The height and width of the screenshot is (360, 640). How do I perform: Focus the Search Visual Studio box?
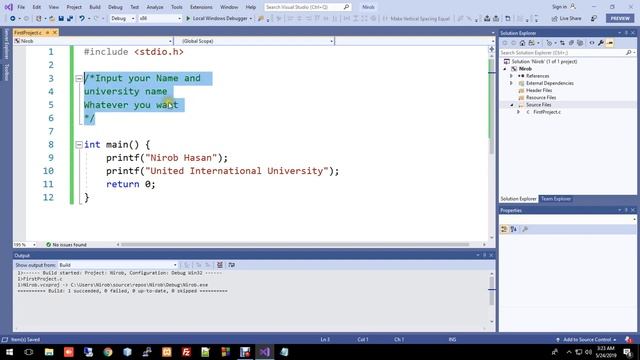coord(307,7)
